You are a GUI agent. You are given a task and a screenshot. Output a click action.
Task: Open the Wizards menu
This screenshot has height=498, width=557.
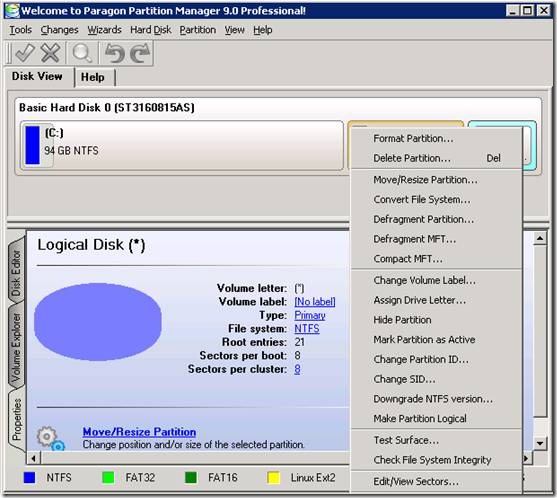[x=104, y=30]
